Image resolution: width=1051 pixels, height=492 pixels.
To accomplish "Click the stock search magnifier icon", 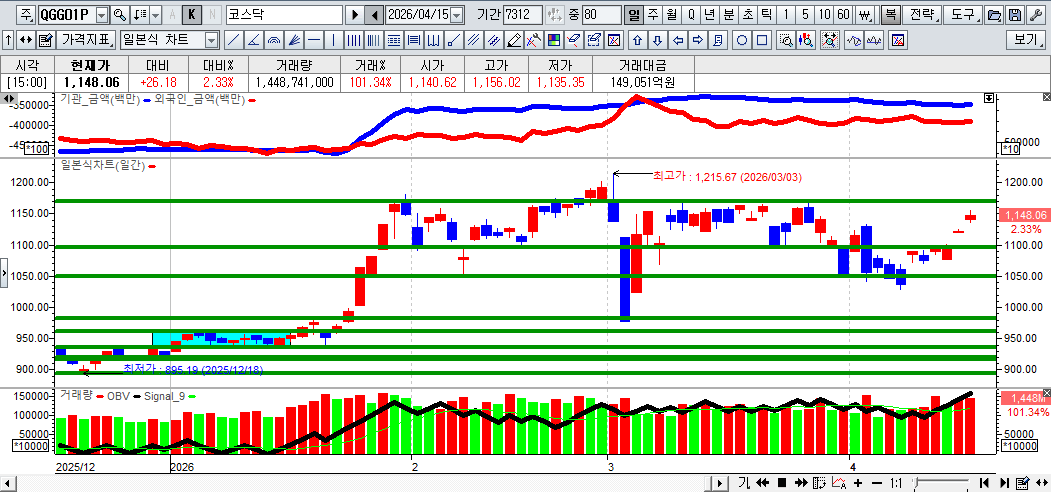I will (x=120, y=15).
